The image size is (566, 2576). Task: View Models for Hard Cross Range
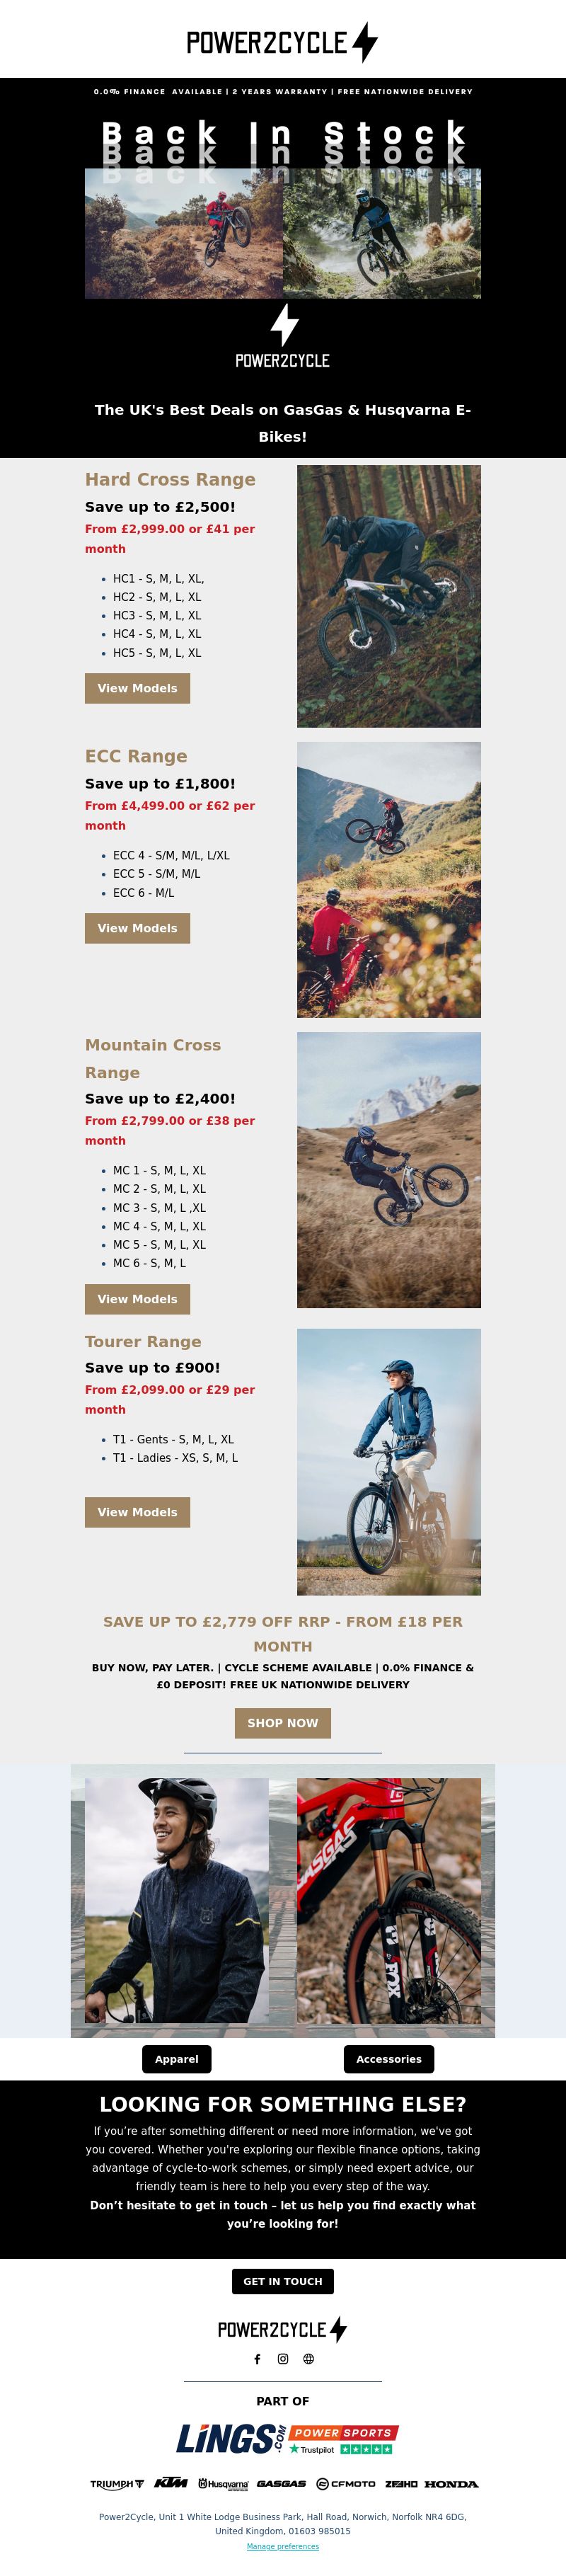pyautogui.click(x=137, y=688)
